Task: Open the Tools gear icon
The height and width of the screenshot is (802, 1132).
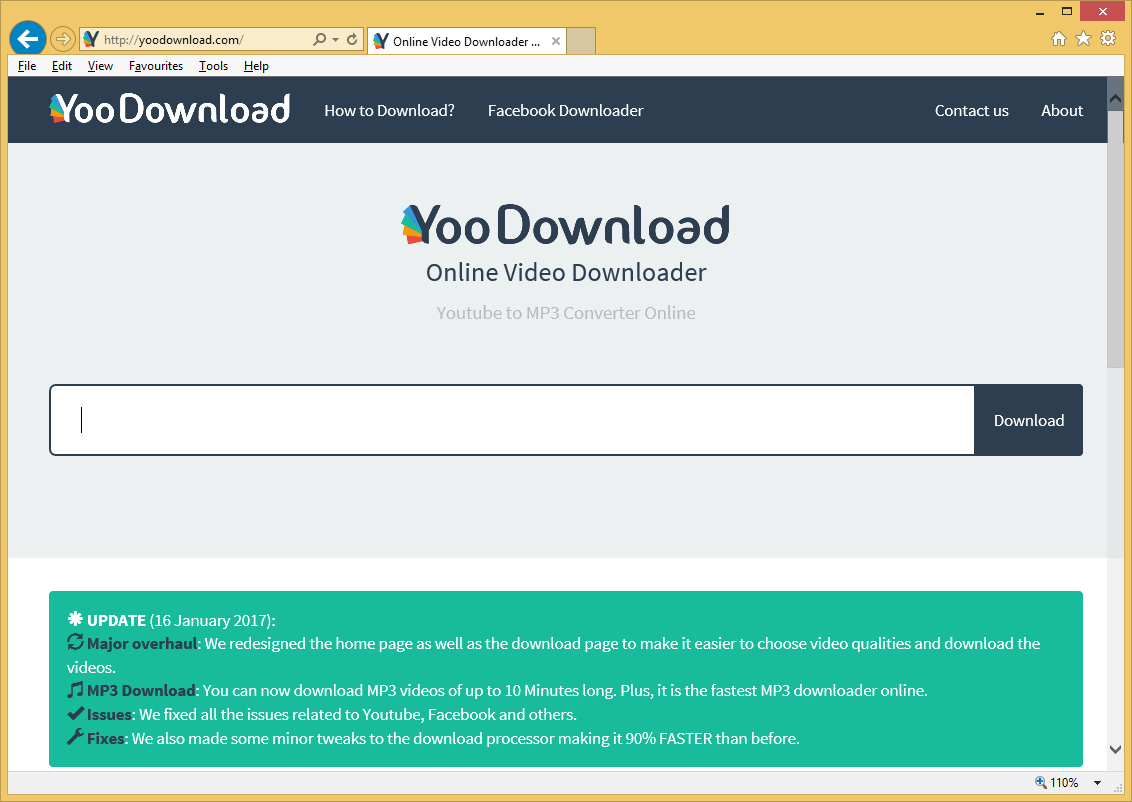Action: [1108, 39]
